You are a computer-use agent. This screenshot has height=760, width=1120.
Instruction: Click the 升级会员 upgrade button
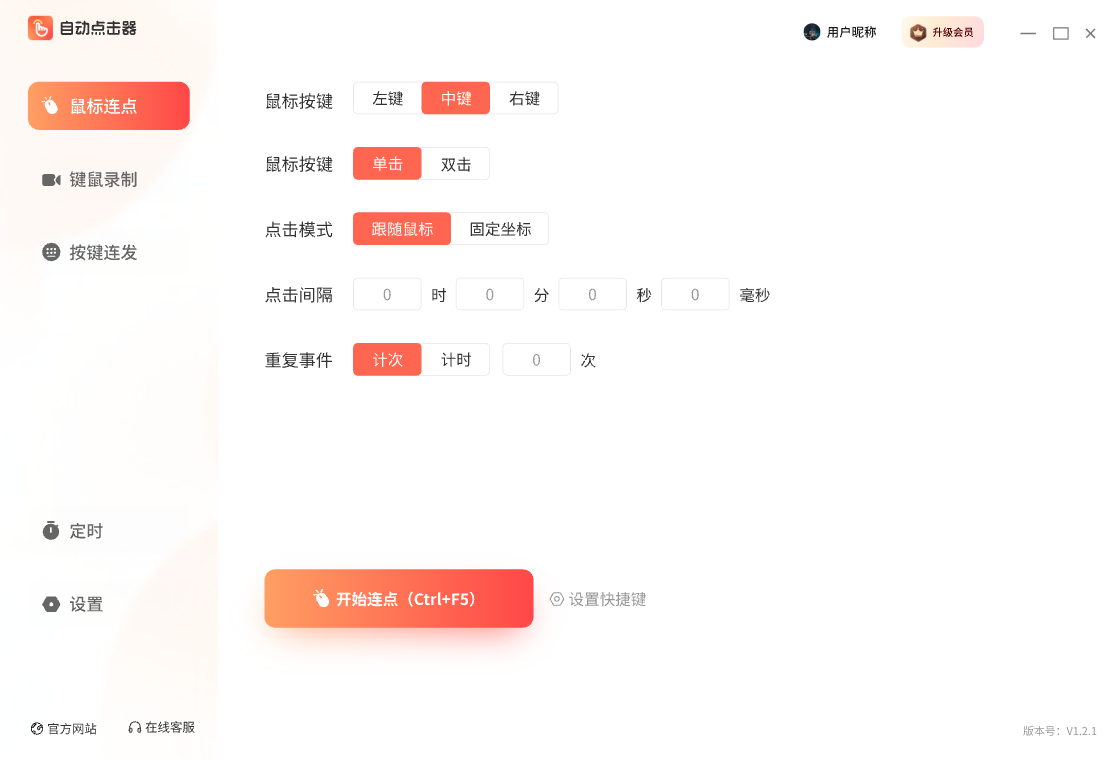coord(942,32)
